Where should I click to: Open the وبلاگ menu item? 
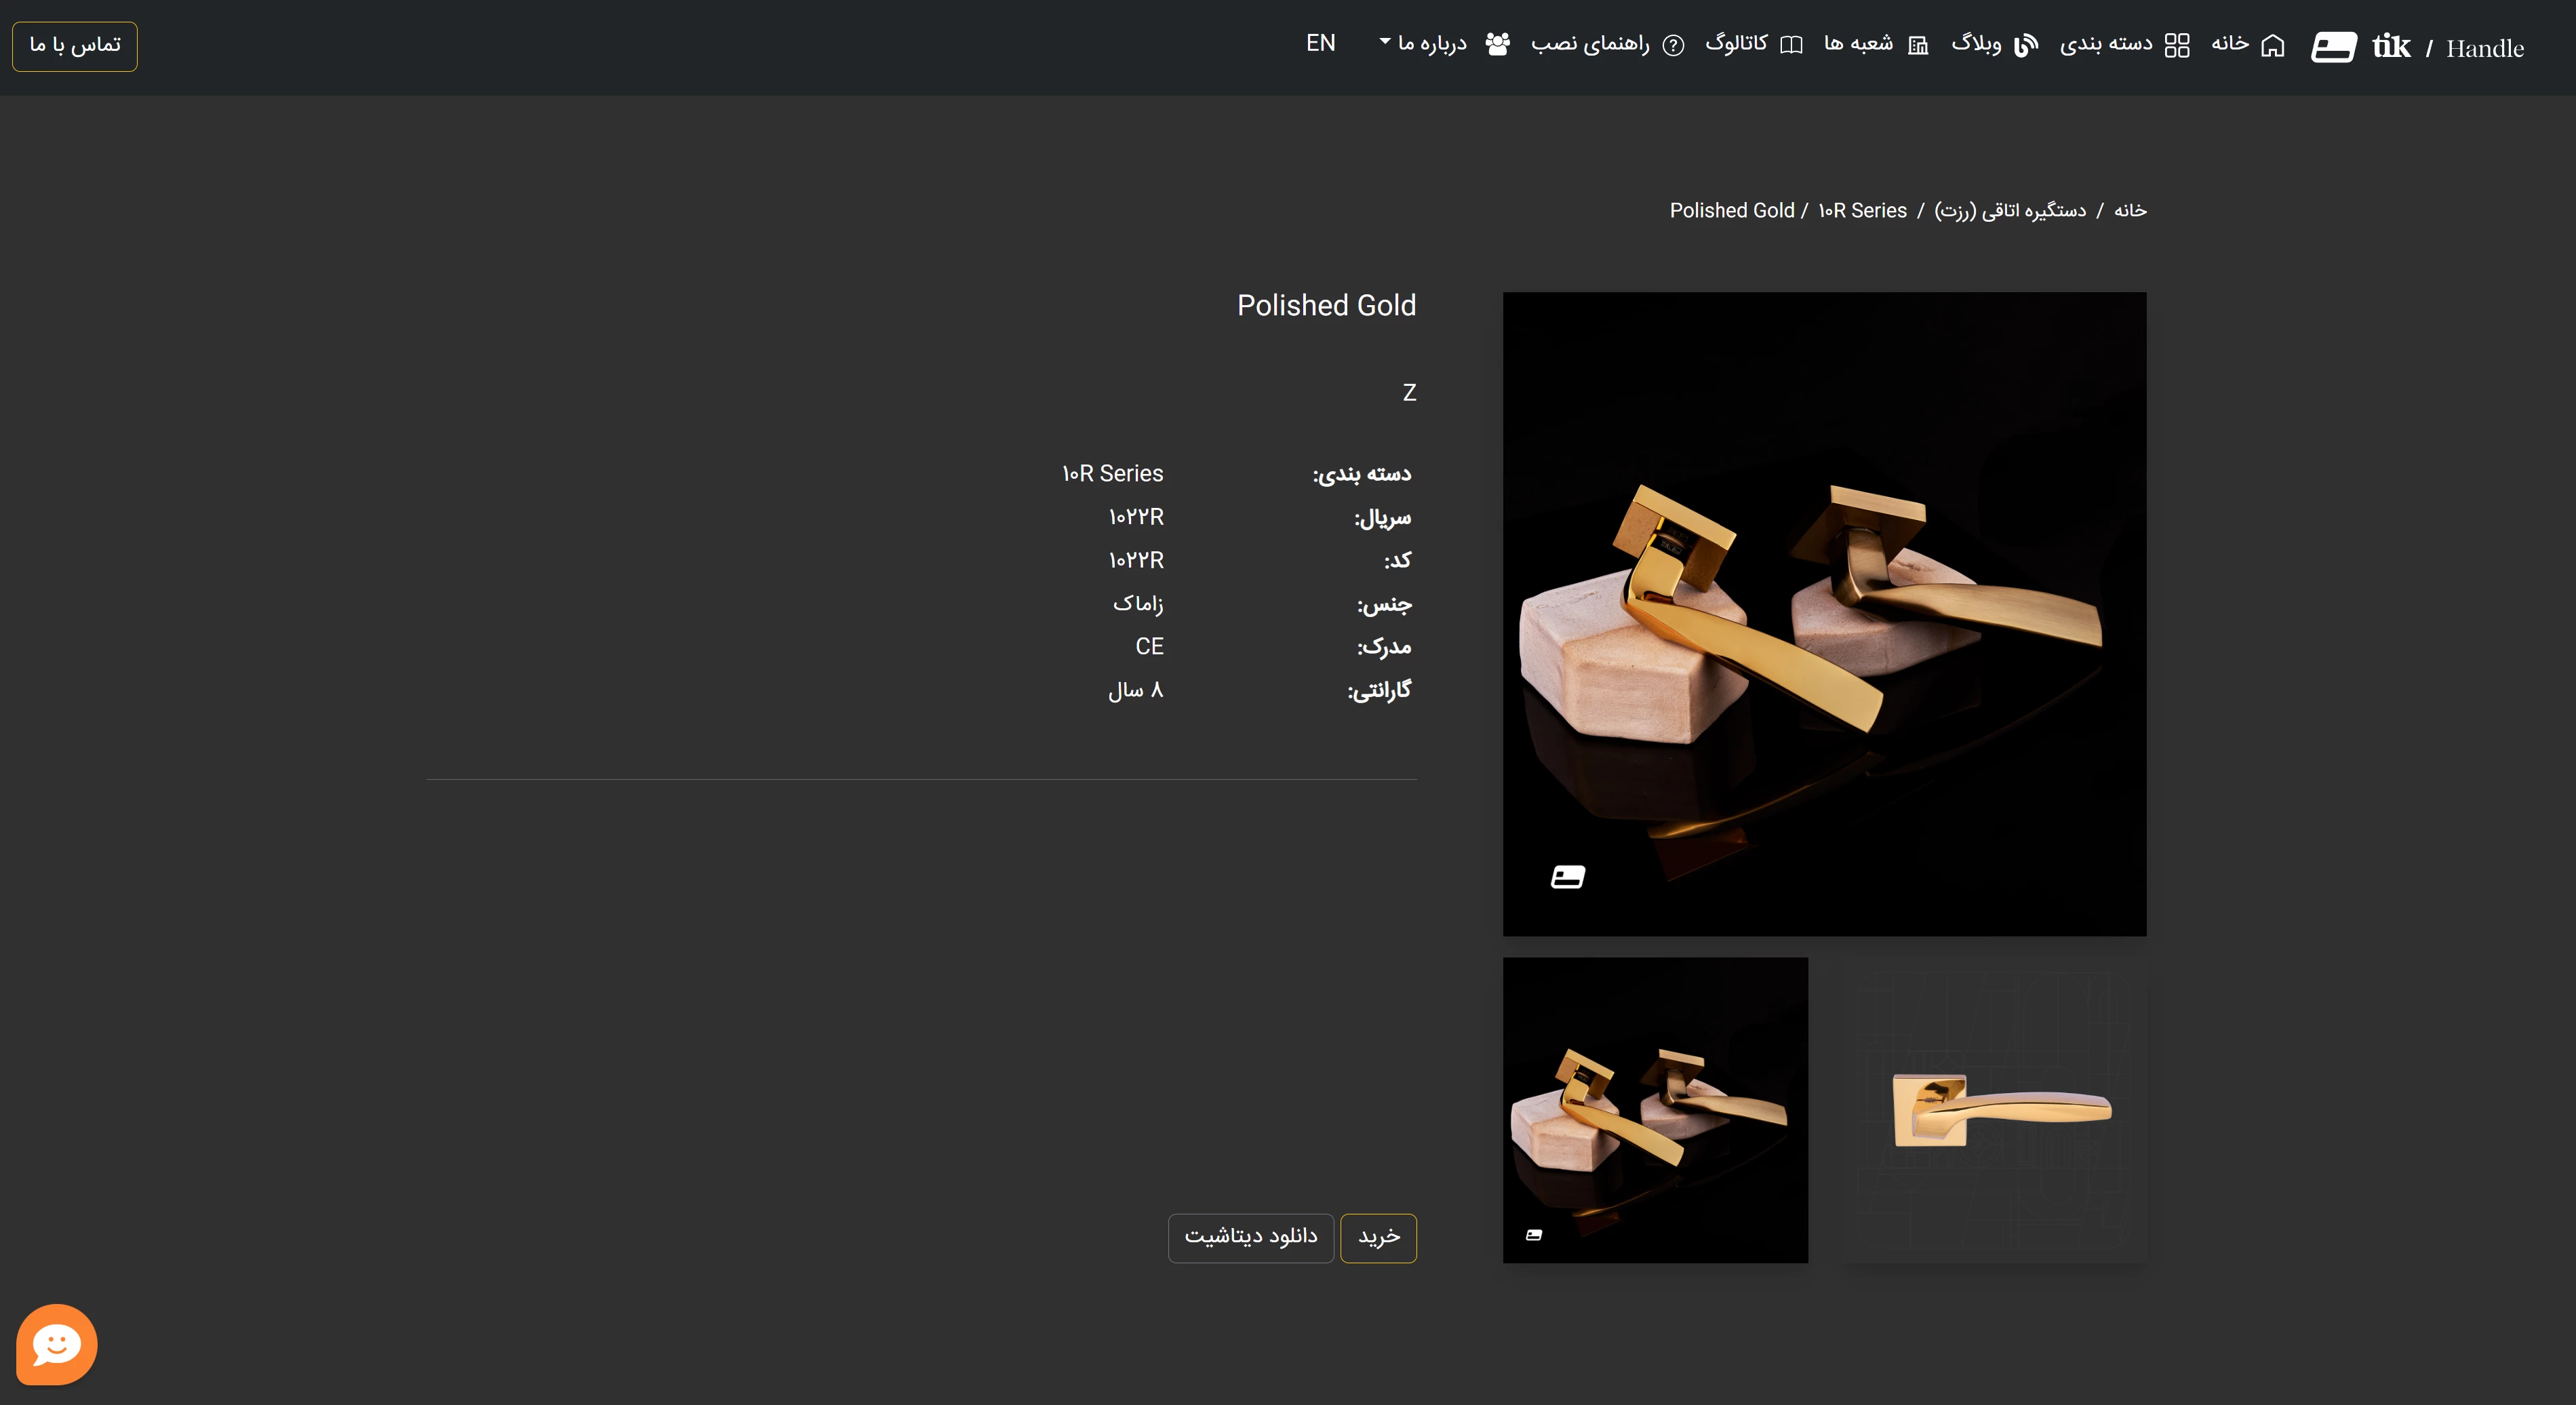point(1976,43)
